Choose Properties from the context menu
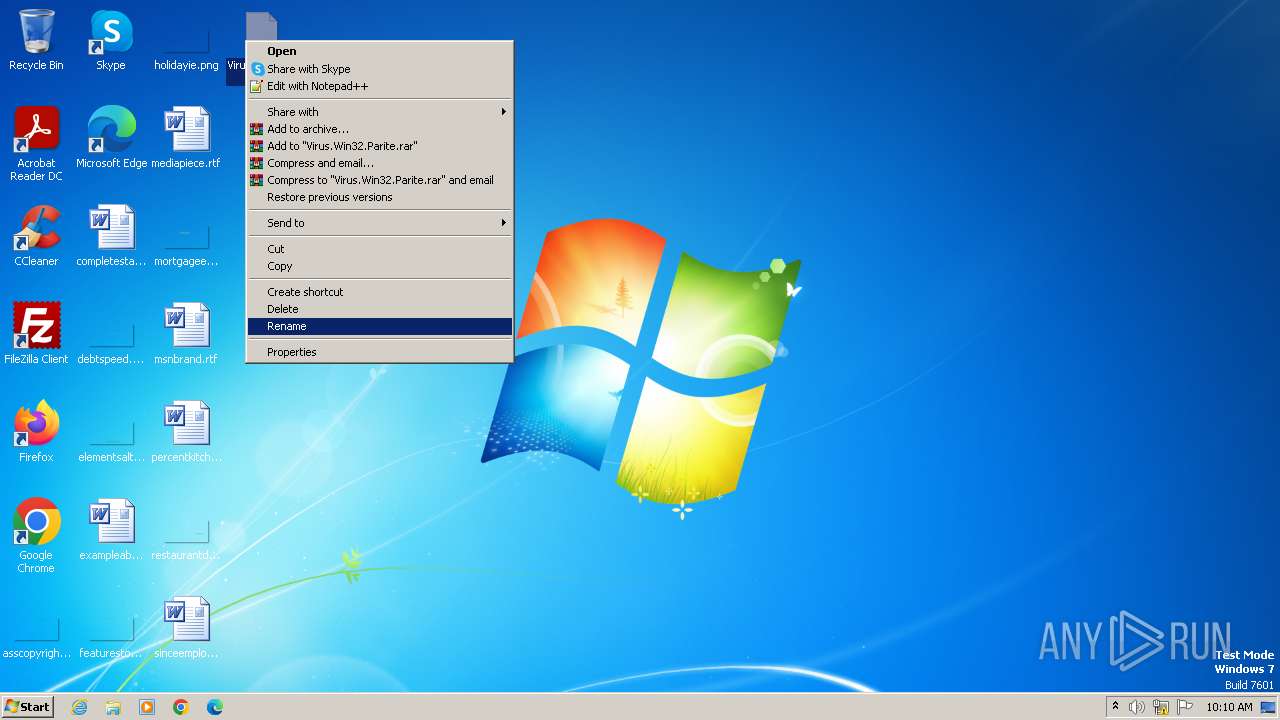1280x720 pixels. click(x=380, y=352)
